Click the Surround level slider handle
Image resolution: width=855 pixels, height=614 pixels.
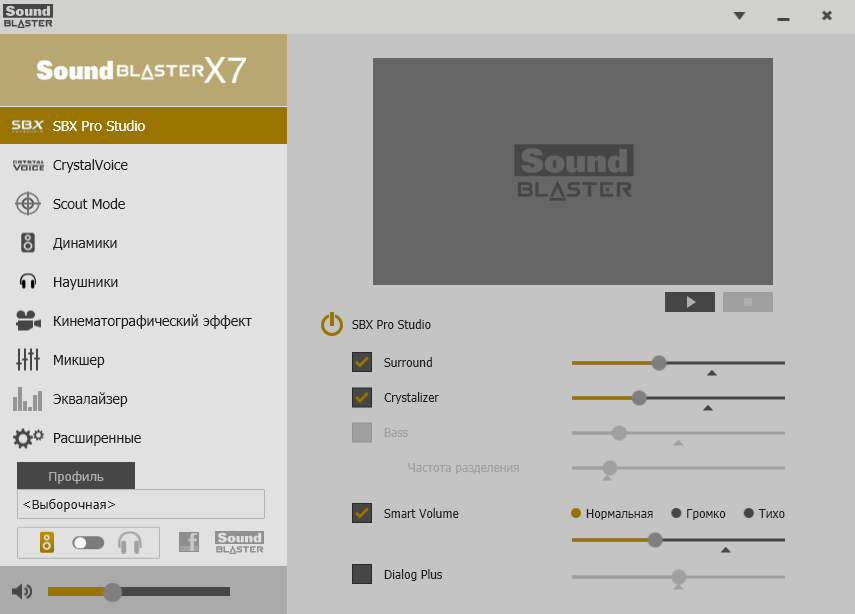point(659,363)
